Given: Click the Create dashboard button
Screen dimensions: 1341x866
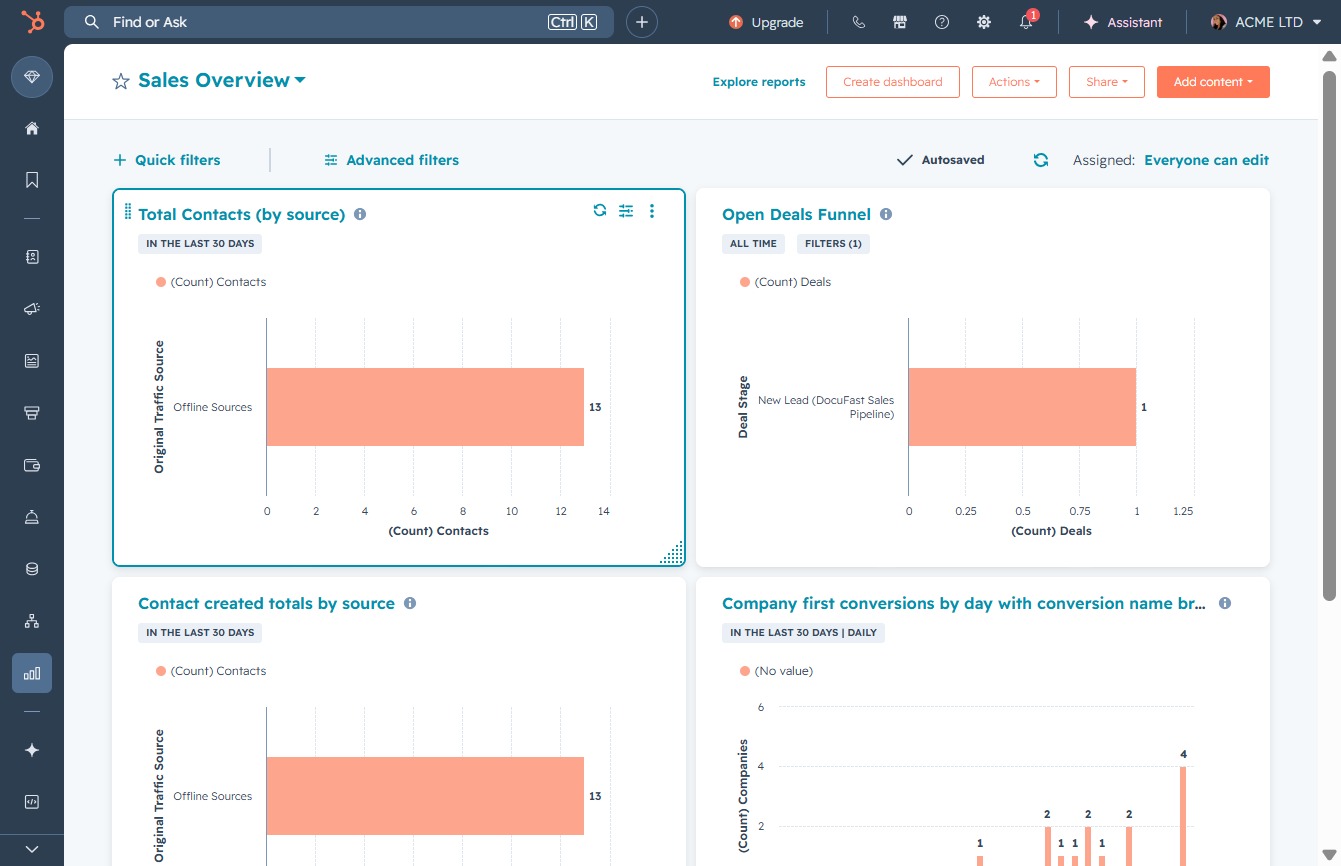Looking at the screenshot, I should (x=893, y=82).
